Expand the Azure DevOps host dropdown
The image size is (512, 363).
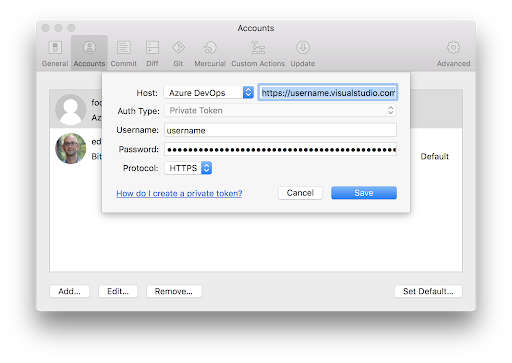coord(209,92)
